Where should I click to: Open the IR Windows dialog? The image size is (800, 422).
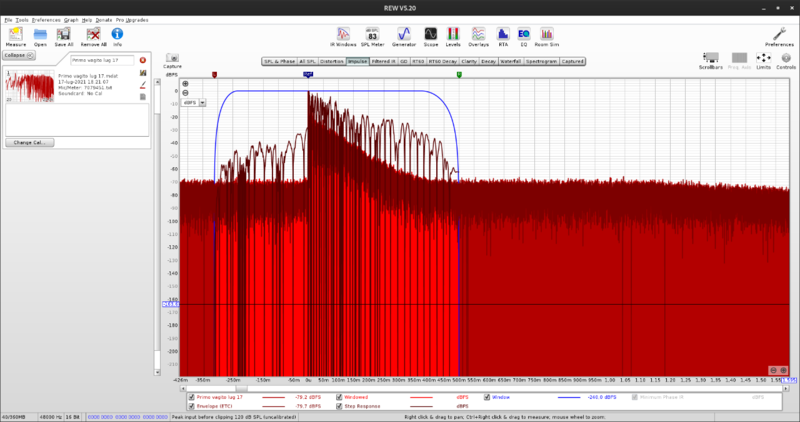pyautogui.click(x=344, y=35)
